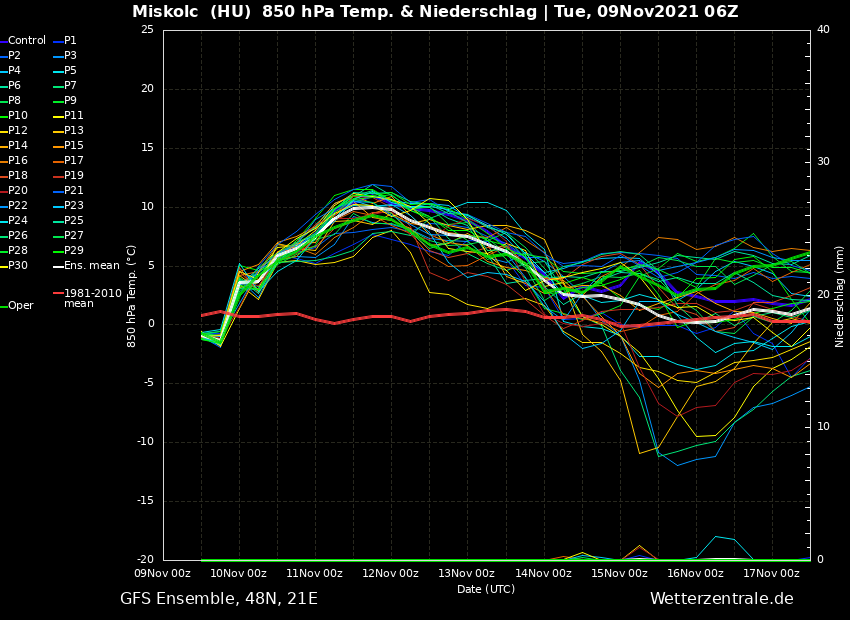
Task: Click the P10 legend entry
Action: [x=18, y=116]
